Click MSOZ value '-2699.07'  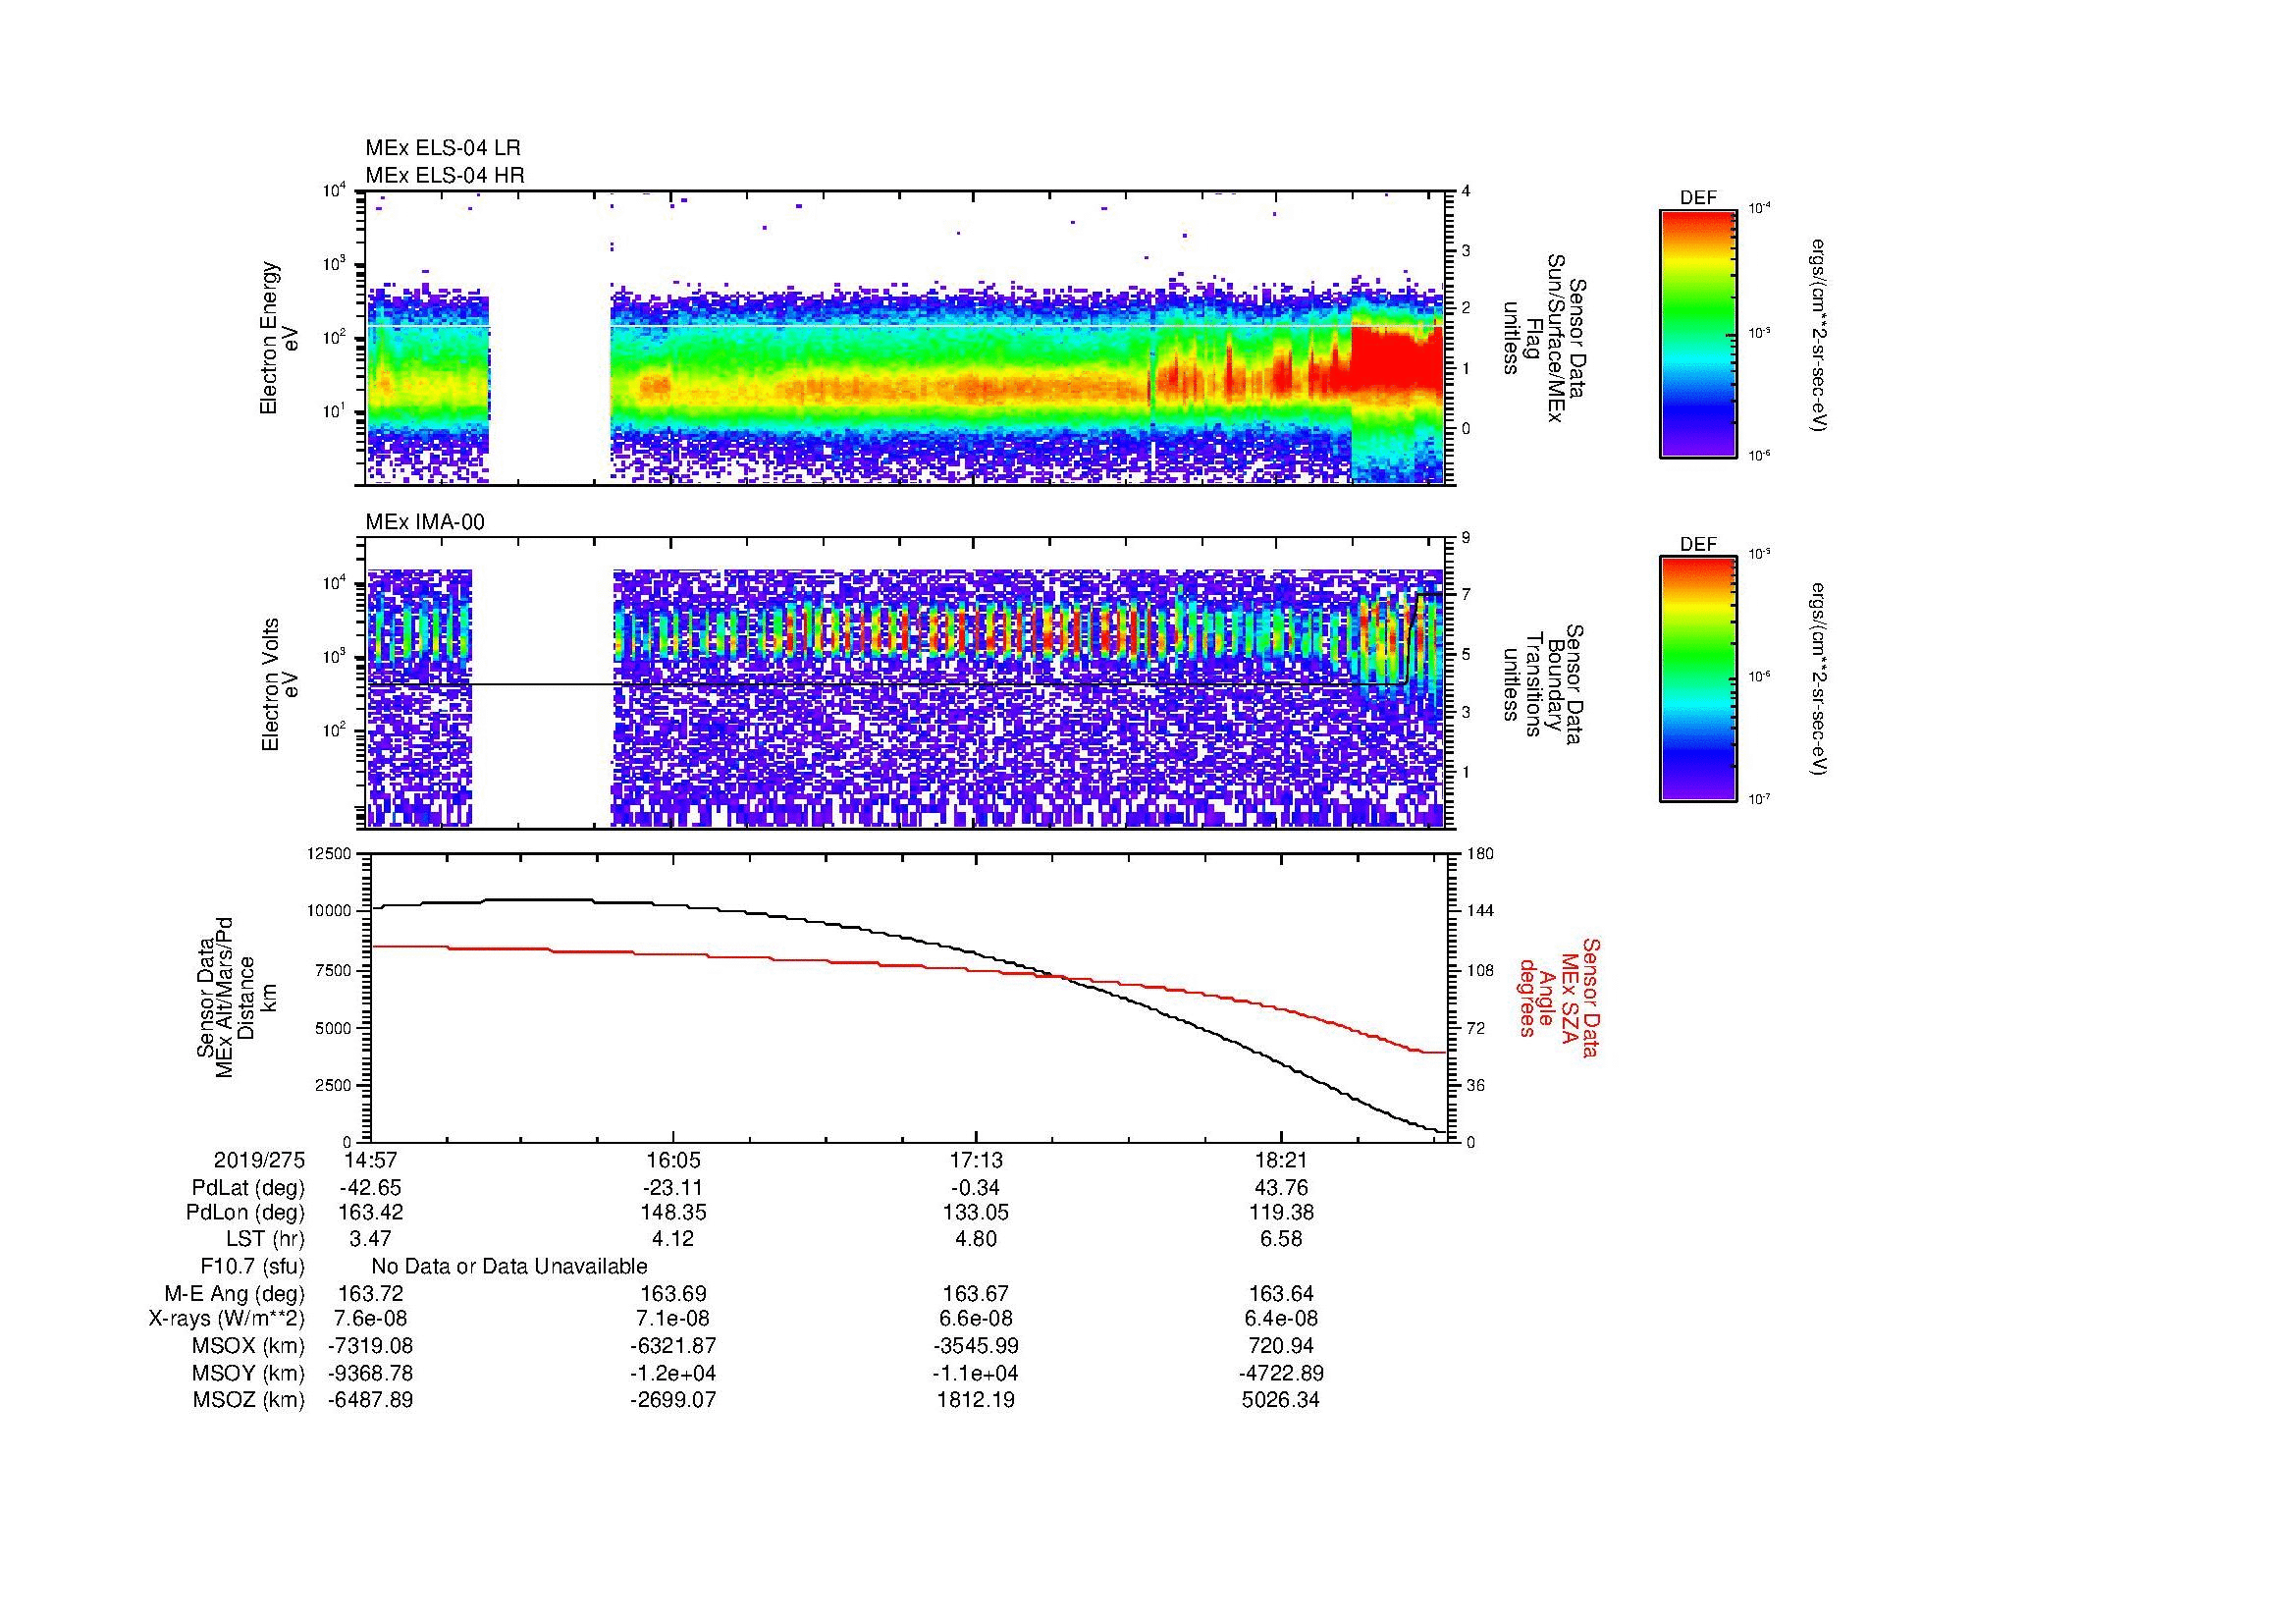673,1400
